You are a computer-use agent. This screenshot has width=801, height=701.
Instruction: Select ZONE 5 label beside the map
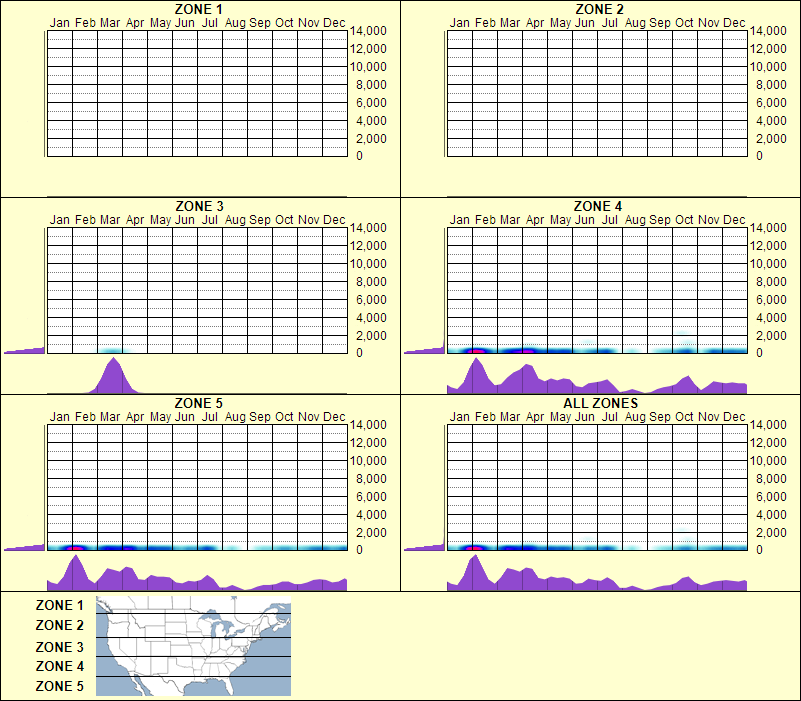(x=59, y=686)
